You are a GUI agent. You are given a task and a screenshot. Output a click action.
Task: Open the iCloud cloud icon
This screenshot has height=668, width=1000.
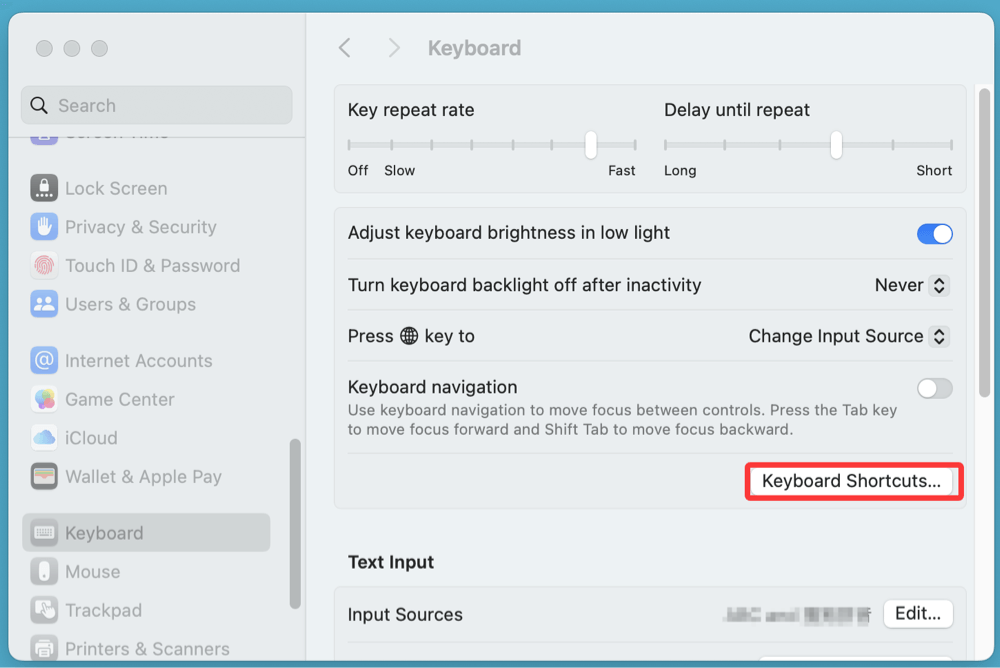44,438
